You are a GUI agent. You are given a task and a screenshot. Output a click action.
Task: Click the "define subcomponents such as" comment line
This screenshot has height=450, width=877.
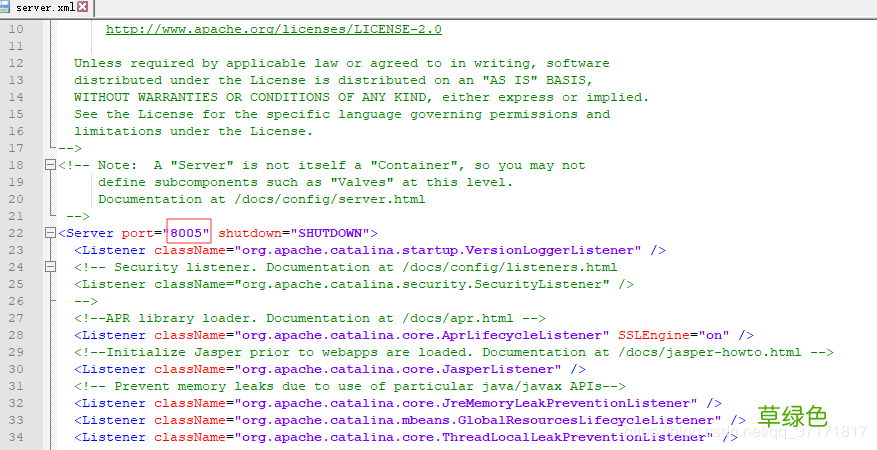pos(305,182)
